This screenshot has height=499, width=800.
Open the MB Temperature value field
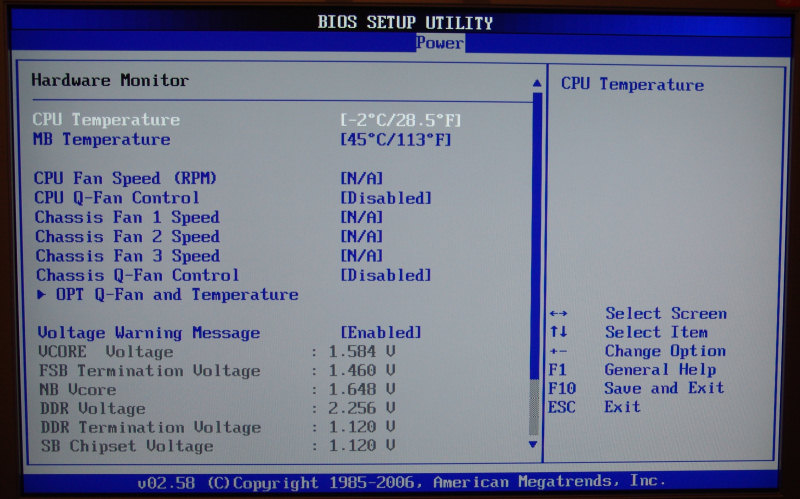[396, 140]
